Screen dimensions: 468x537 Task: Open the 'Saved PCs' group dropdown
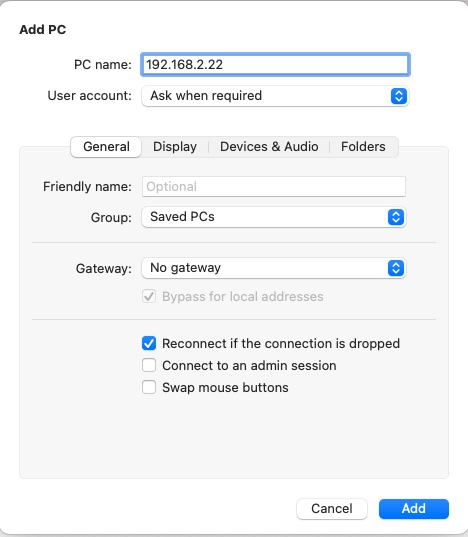[274, 217]
